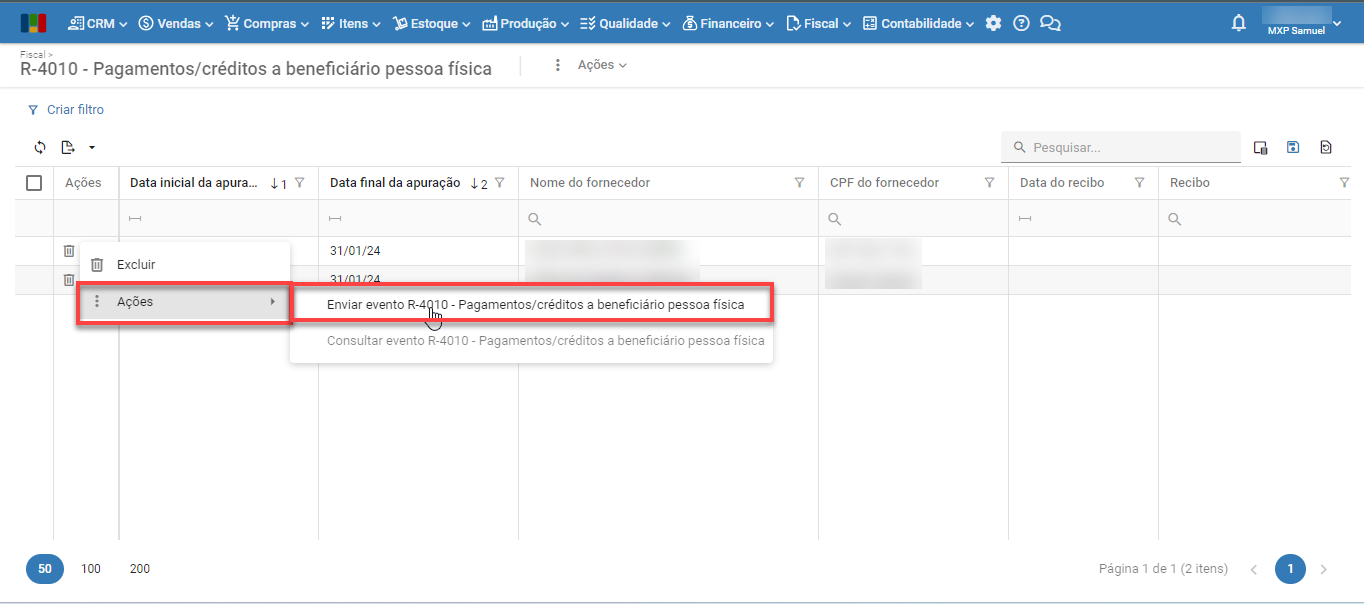
Task: Open the help question mark icon
Action: pos(1021,23)
